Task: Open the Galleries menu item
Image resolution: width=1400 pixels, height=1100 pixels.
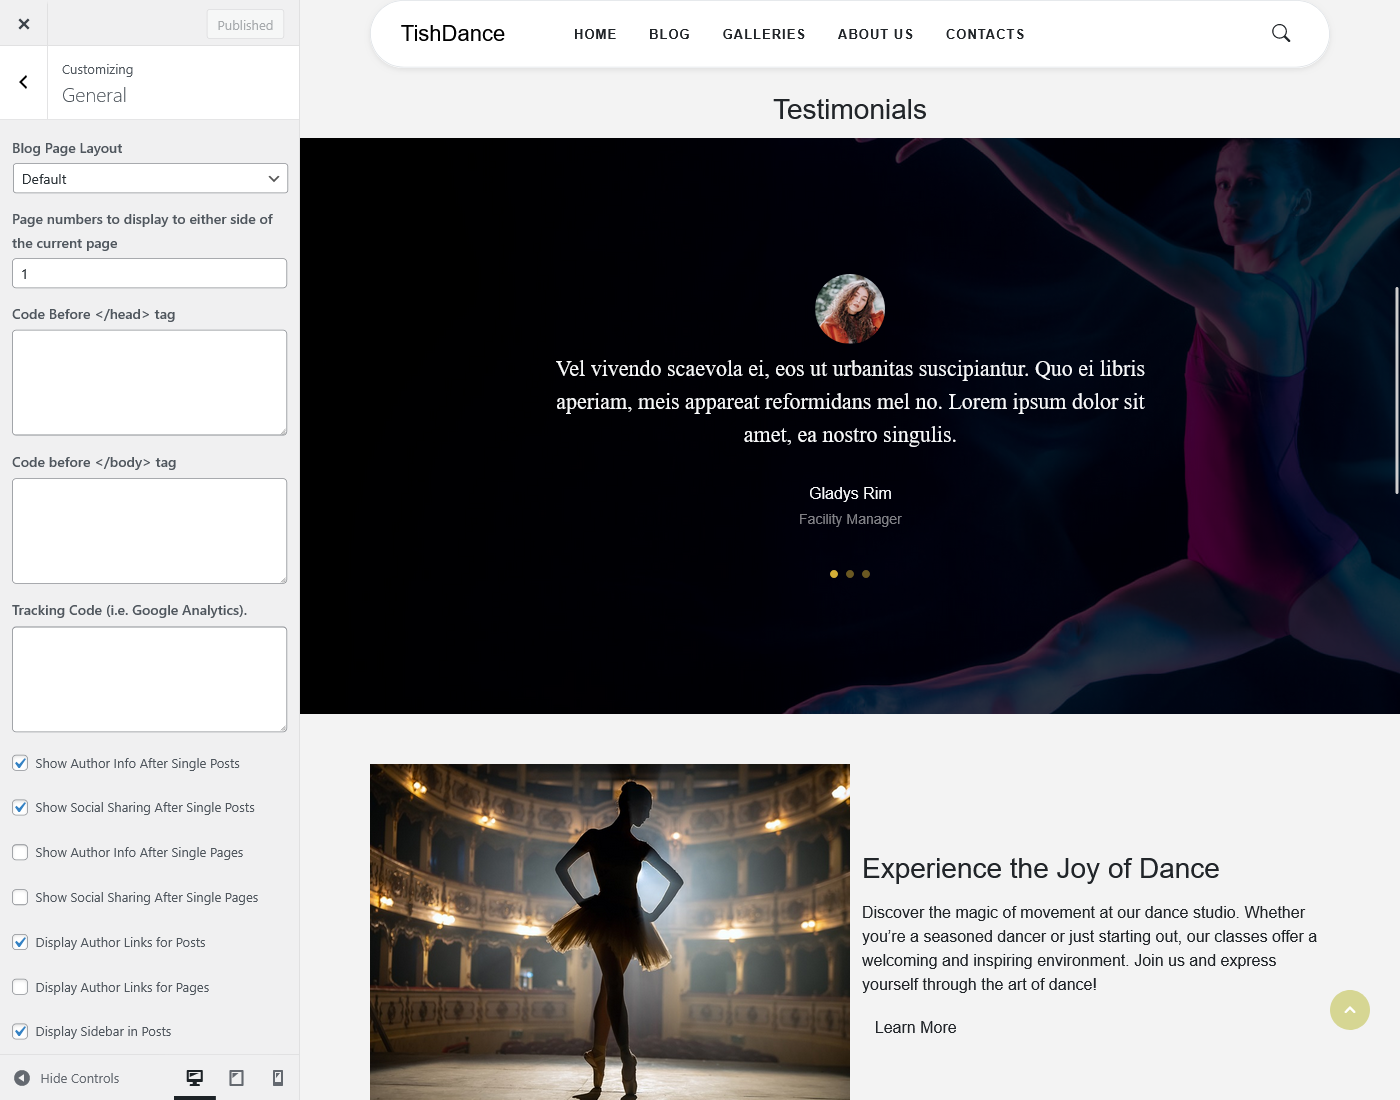Action: point(763,34)
